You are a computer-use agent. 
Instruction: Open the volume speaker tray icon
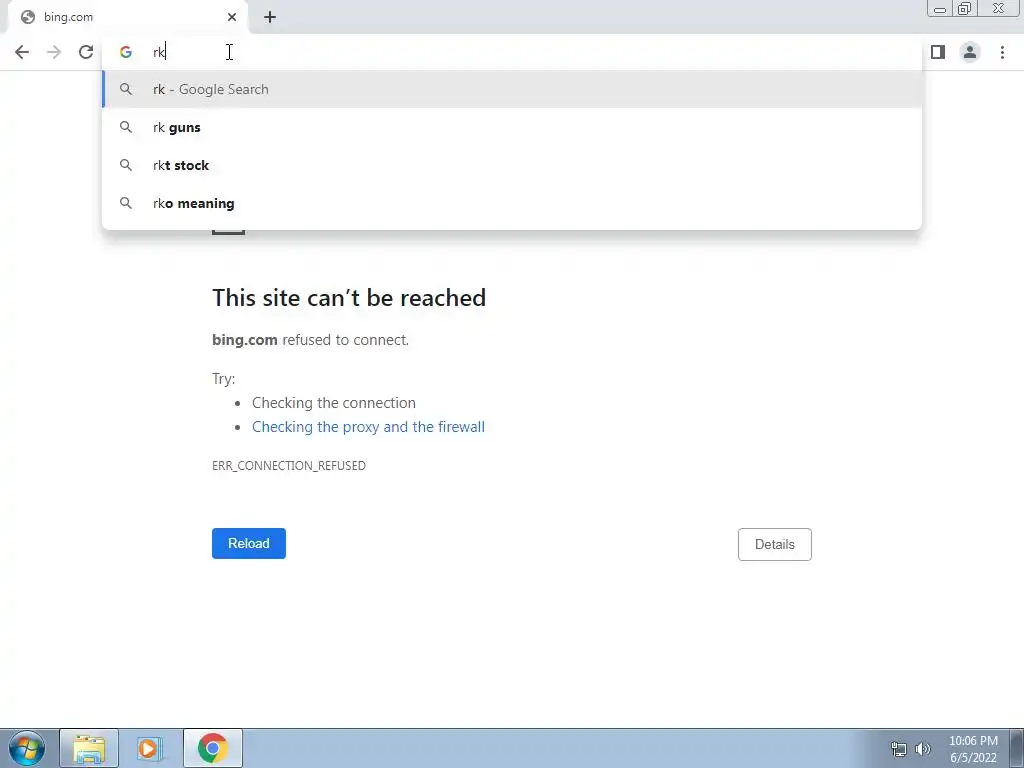(x=923, y=749)
